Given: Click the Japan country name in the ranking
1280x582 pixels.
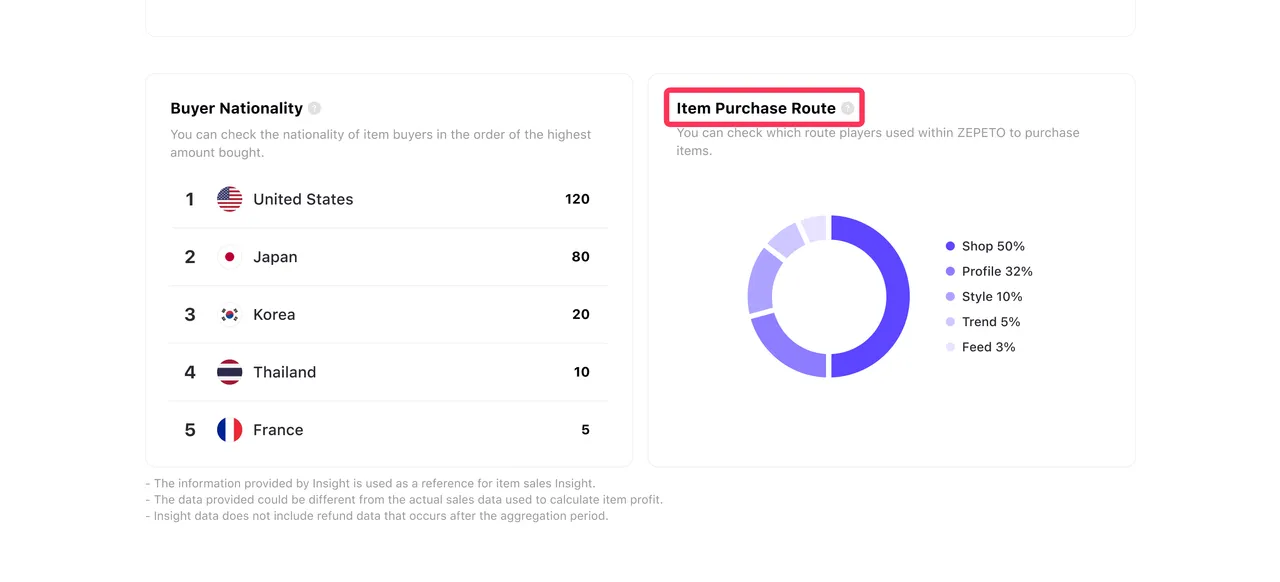Looking at the screenshot, I should [x=275, y=257].
